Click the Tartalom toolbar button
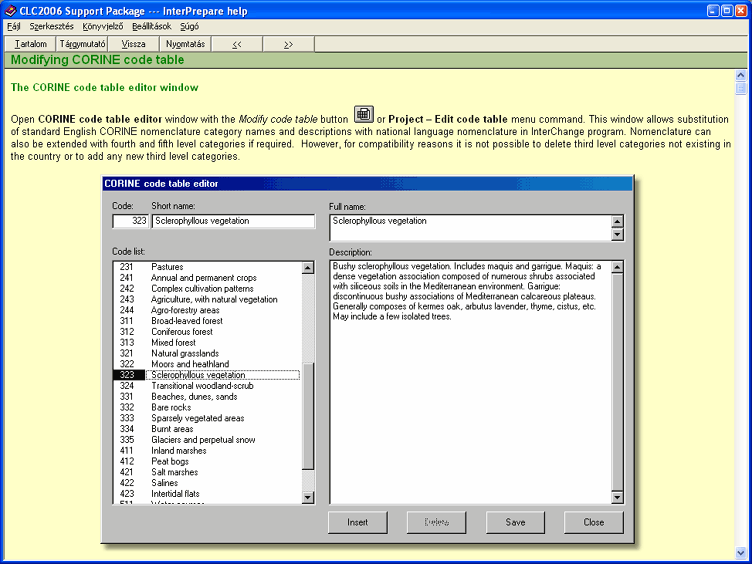 tap(30, 44)
